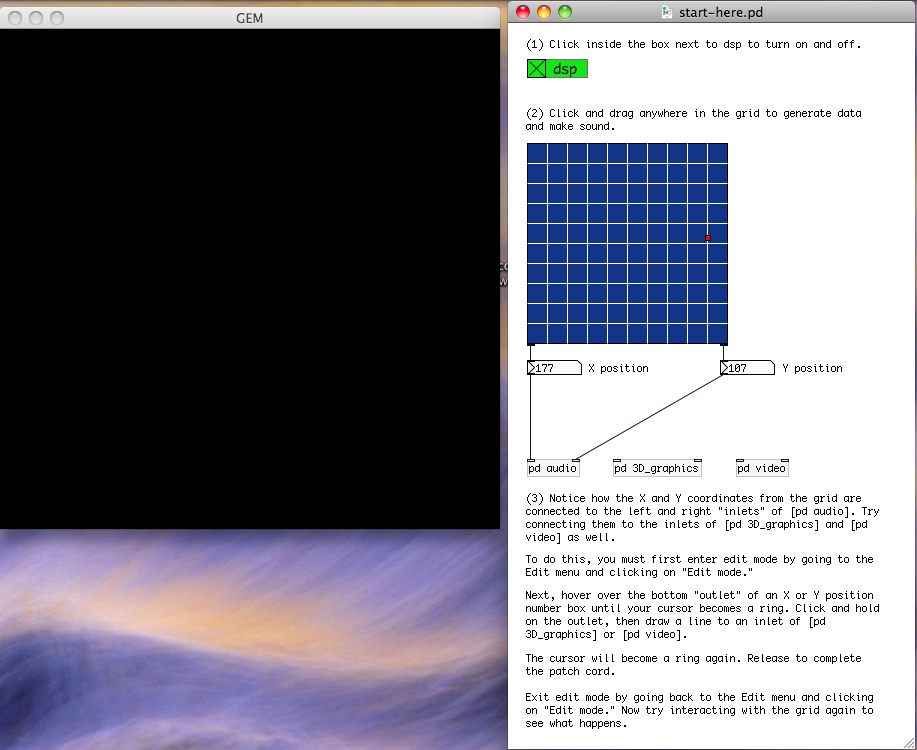
Task: Click the right inlet of pd audio
Action: pyautogui.click(x=575, y=461)
